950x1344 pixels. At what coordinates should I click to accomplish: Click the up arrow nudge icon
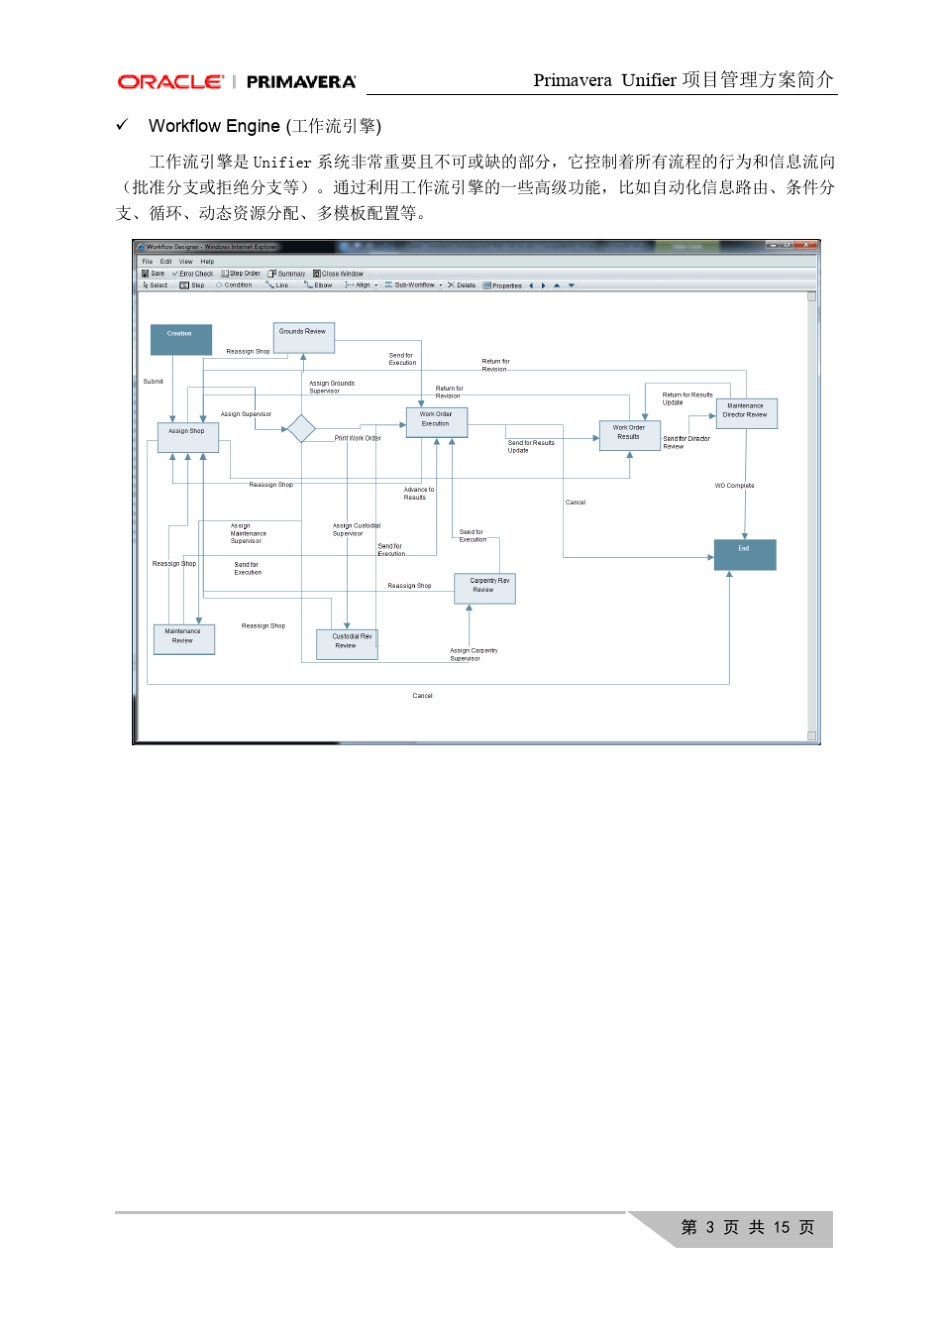pyautogui.click(x=557, y=285)
